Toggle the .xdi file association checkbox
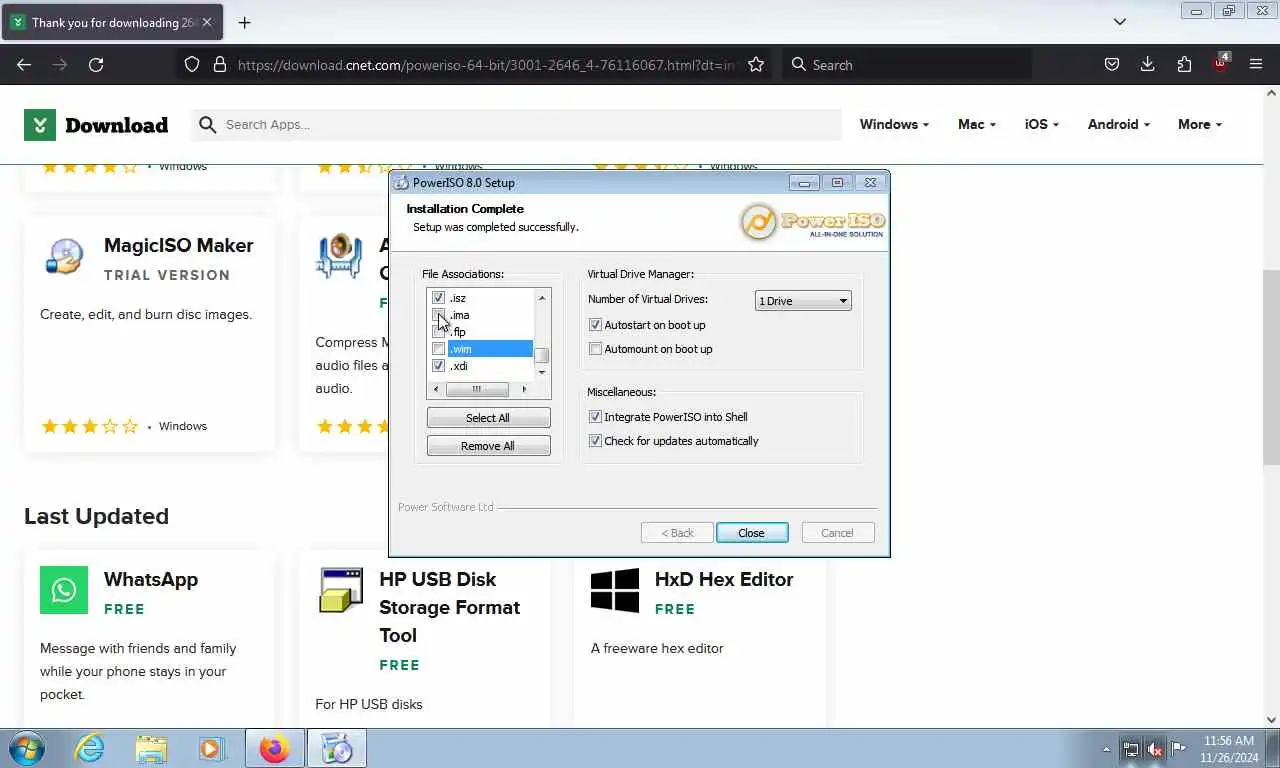Image resolution: width=1280 pixels, height=768 pixels. pos(438,366)
